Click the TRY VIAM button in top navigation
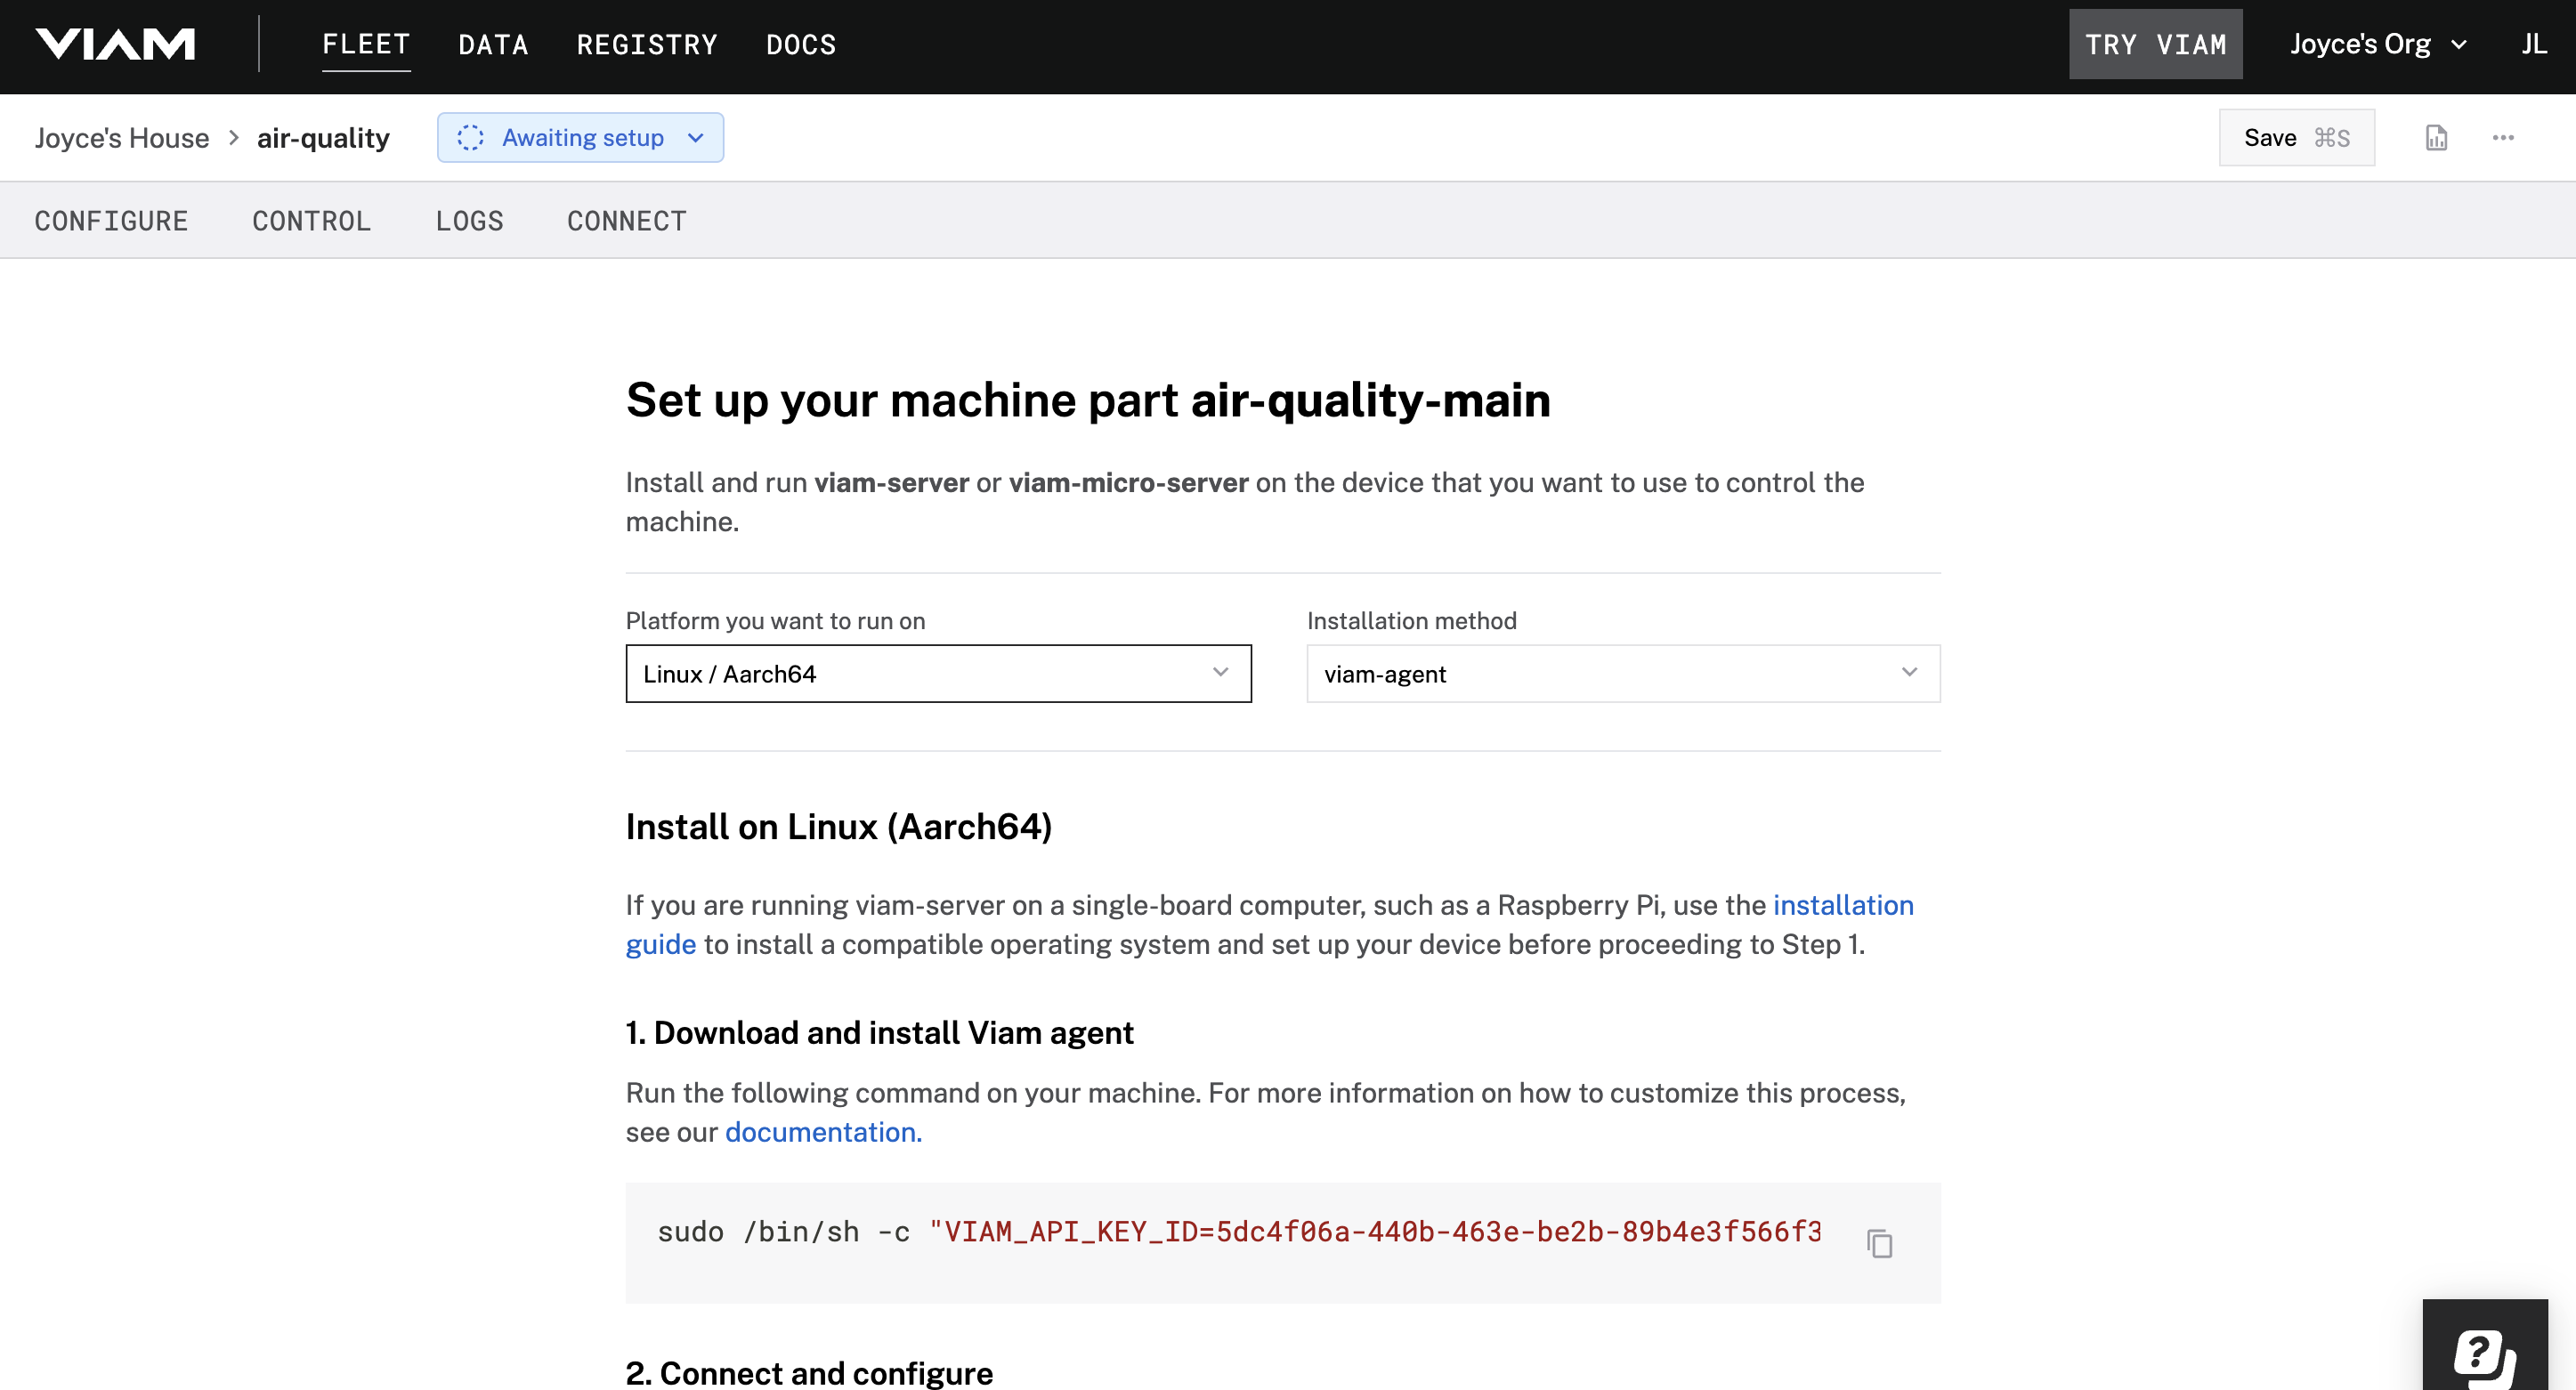2576x1390 pixels. point(2155,43)
